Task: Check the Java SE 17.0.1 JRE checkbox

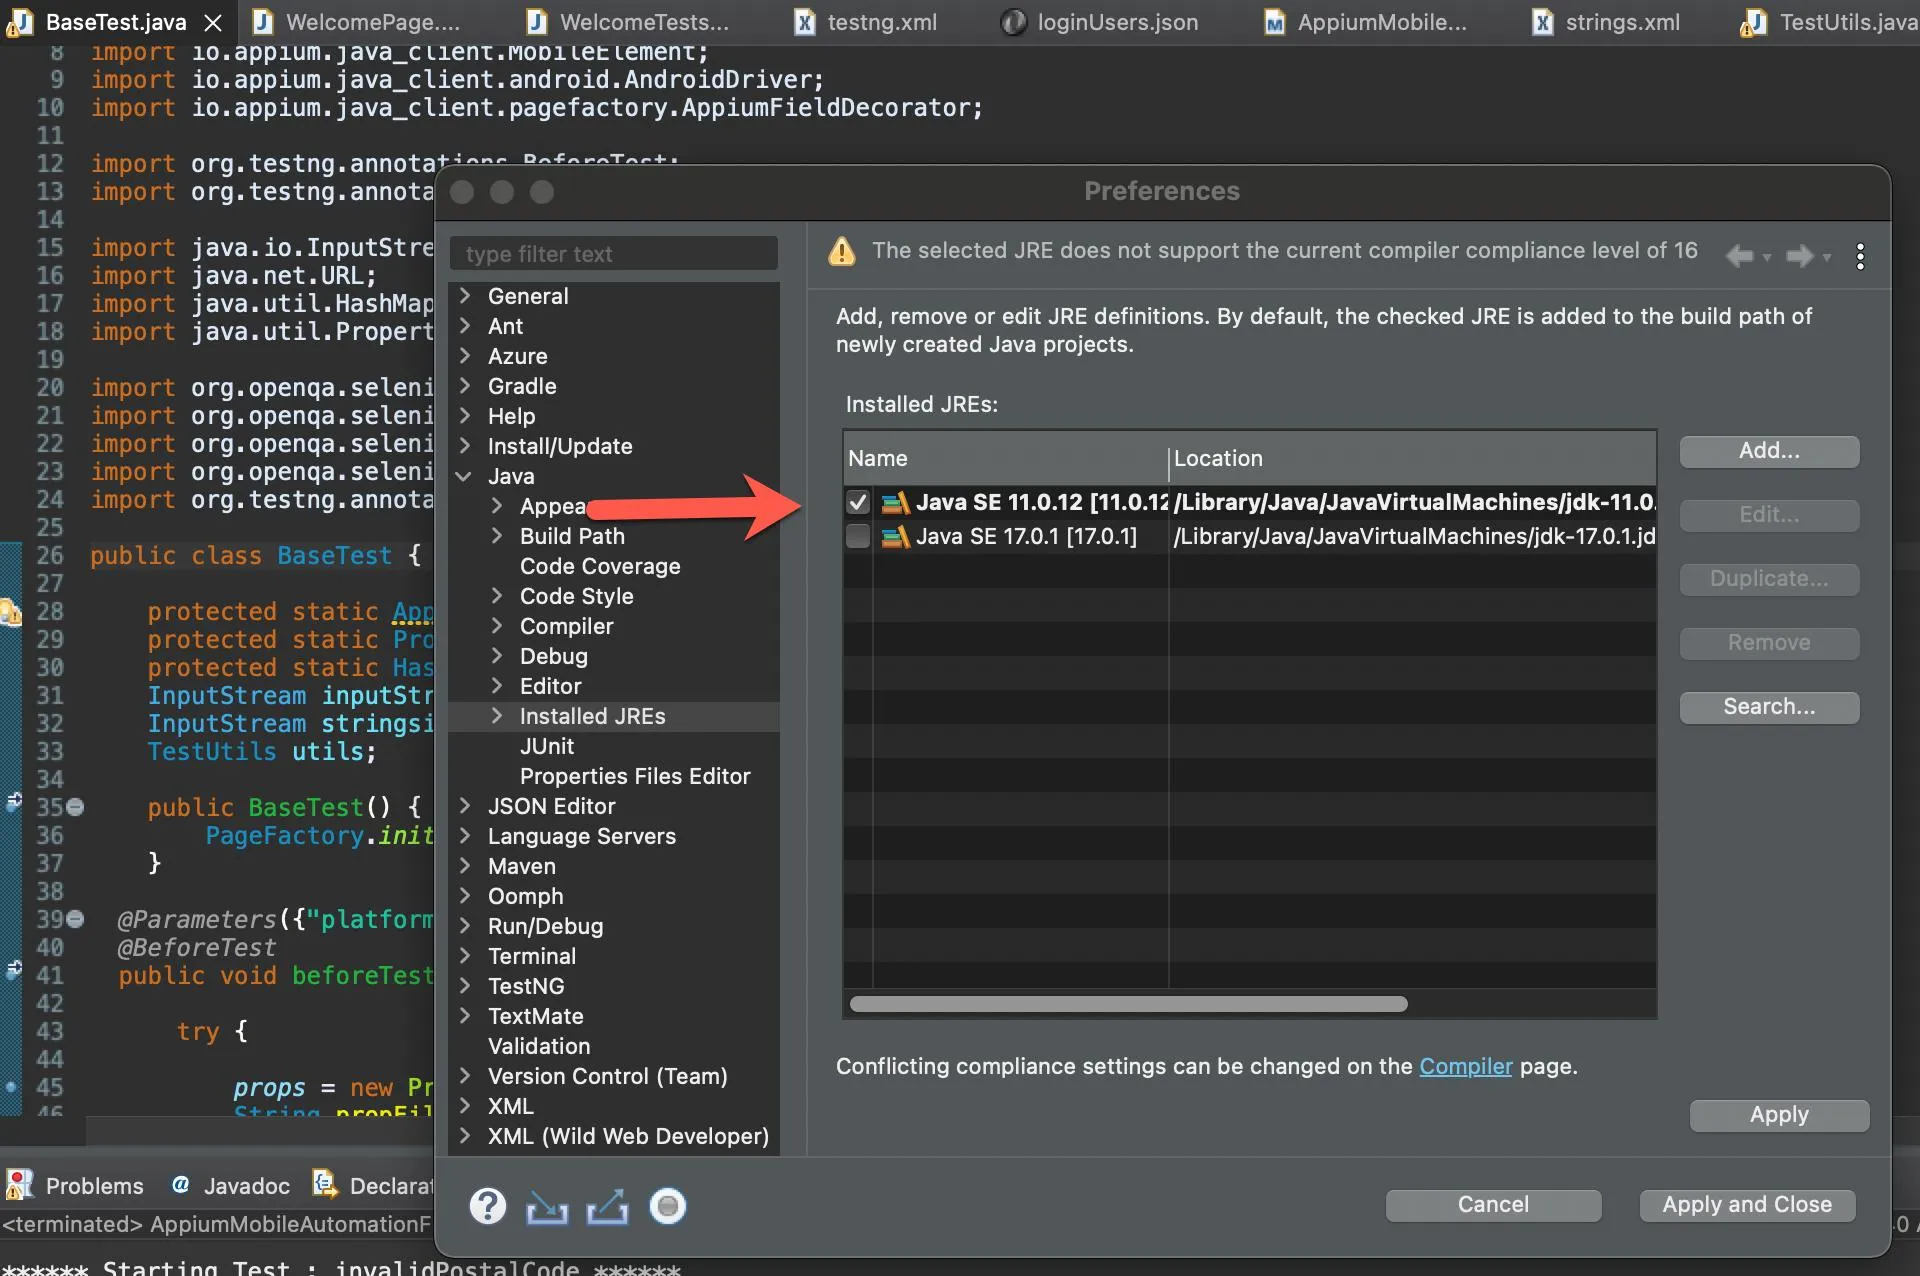Action: click(x=857, y=537)
